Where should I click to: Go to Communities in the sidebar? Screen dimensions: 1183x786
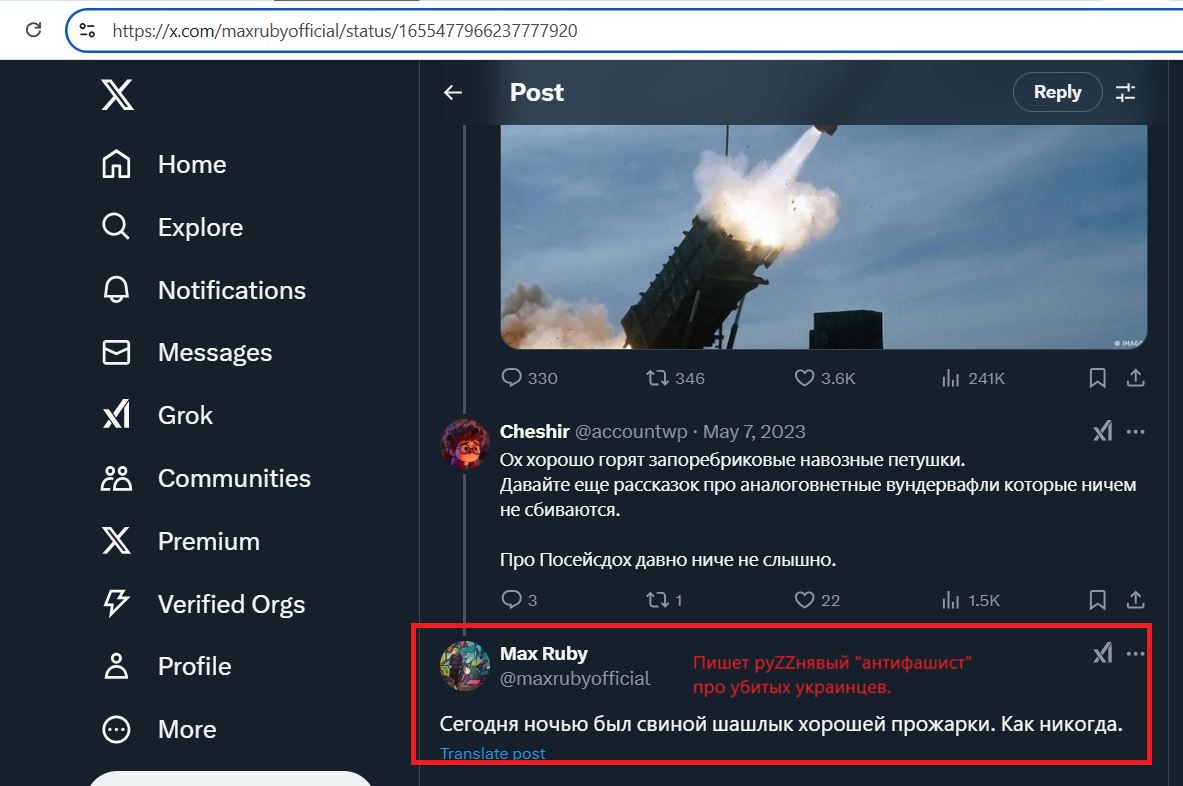[x=206, y=477]
